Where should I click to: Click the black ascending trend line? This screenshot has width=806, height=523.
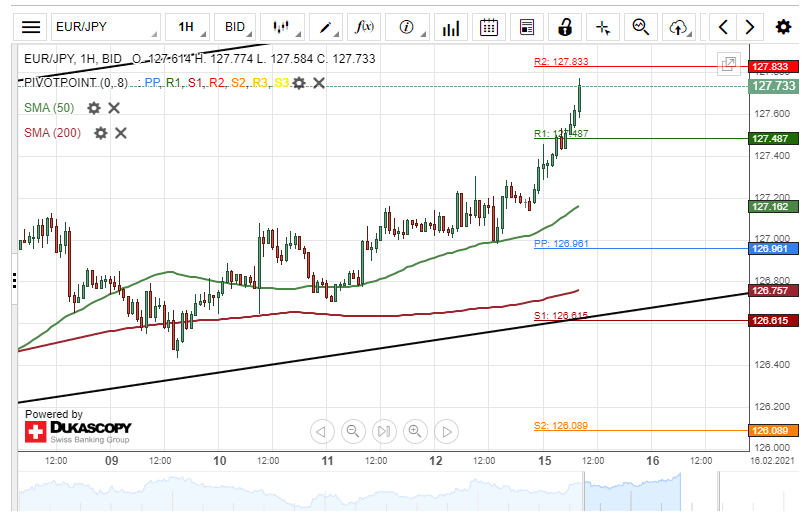383,348
